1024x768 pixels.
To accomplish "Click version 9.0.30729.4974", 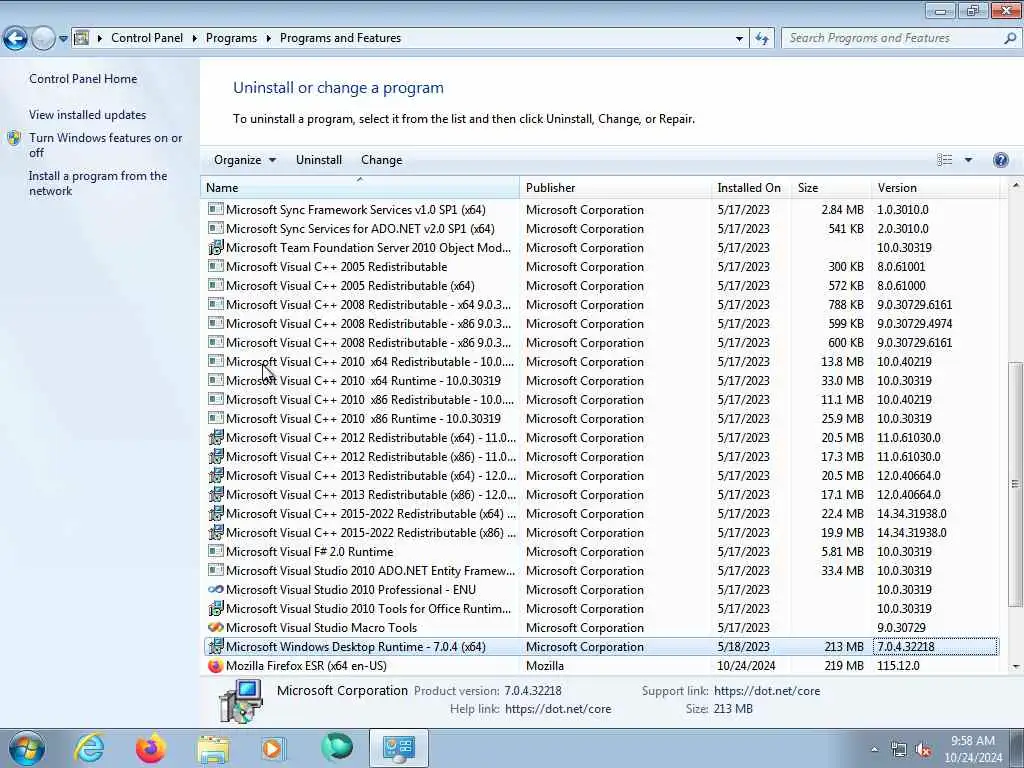I will [x=914, y=323].
